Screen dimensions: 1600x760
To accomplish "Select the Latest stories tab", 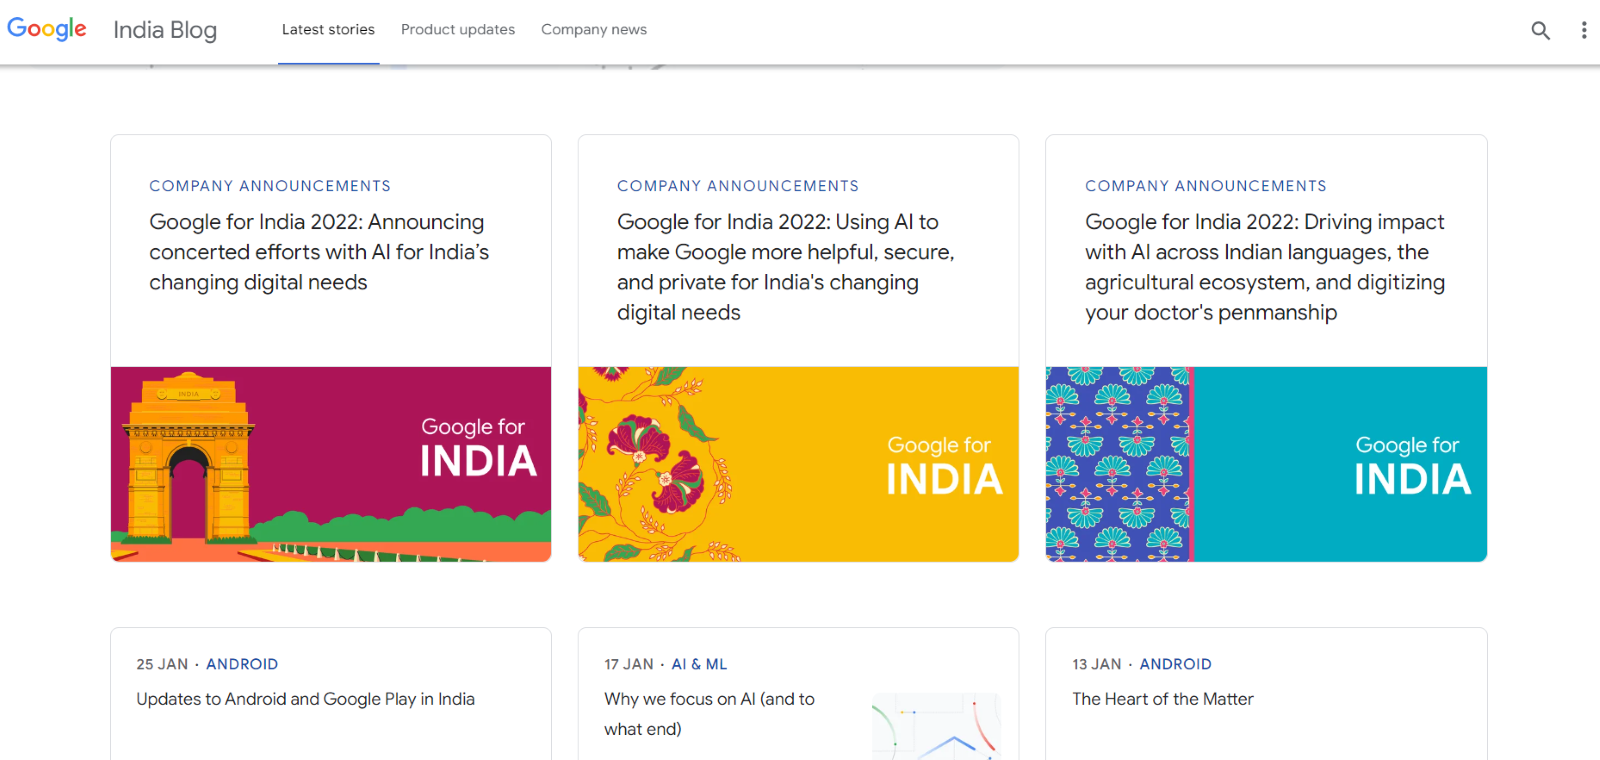I will [328, 30].
